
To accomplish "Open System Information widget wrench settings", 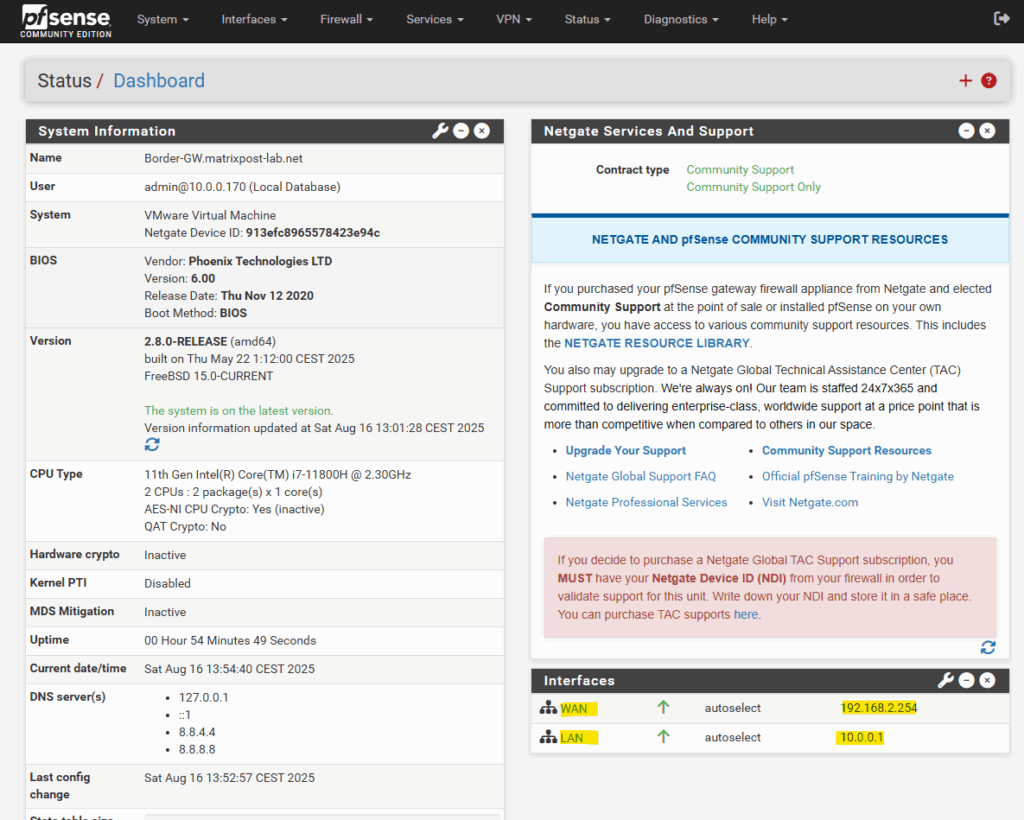I will coord(440,131).
